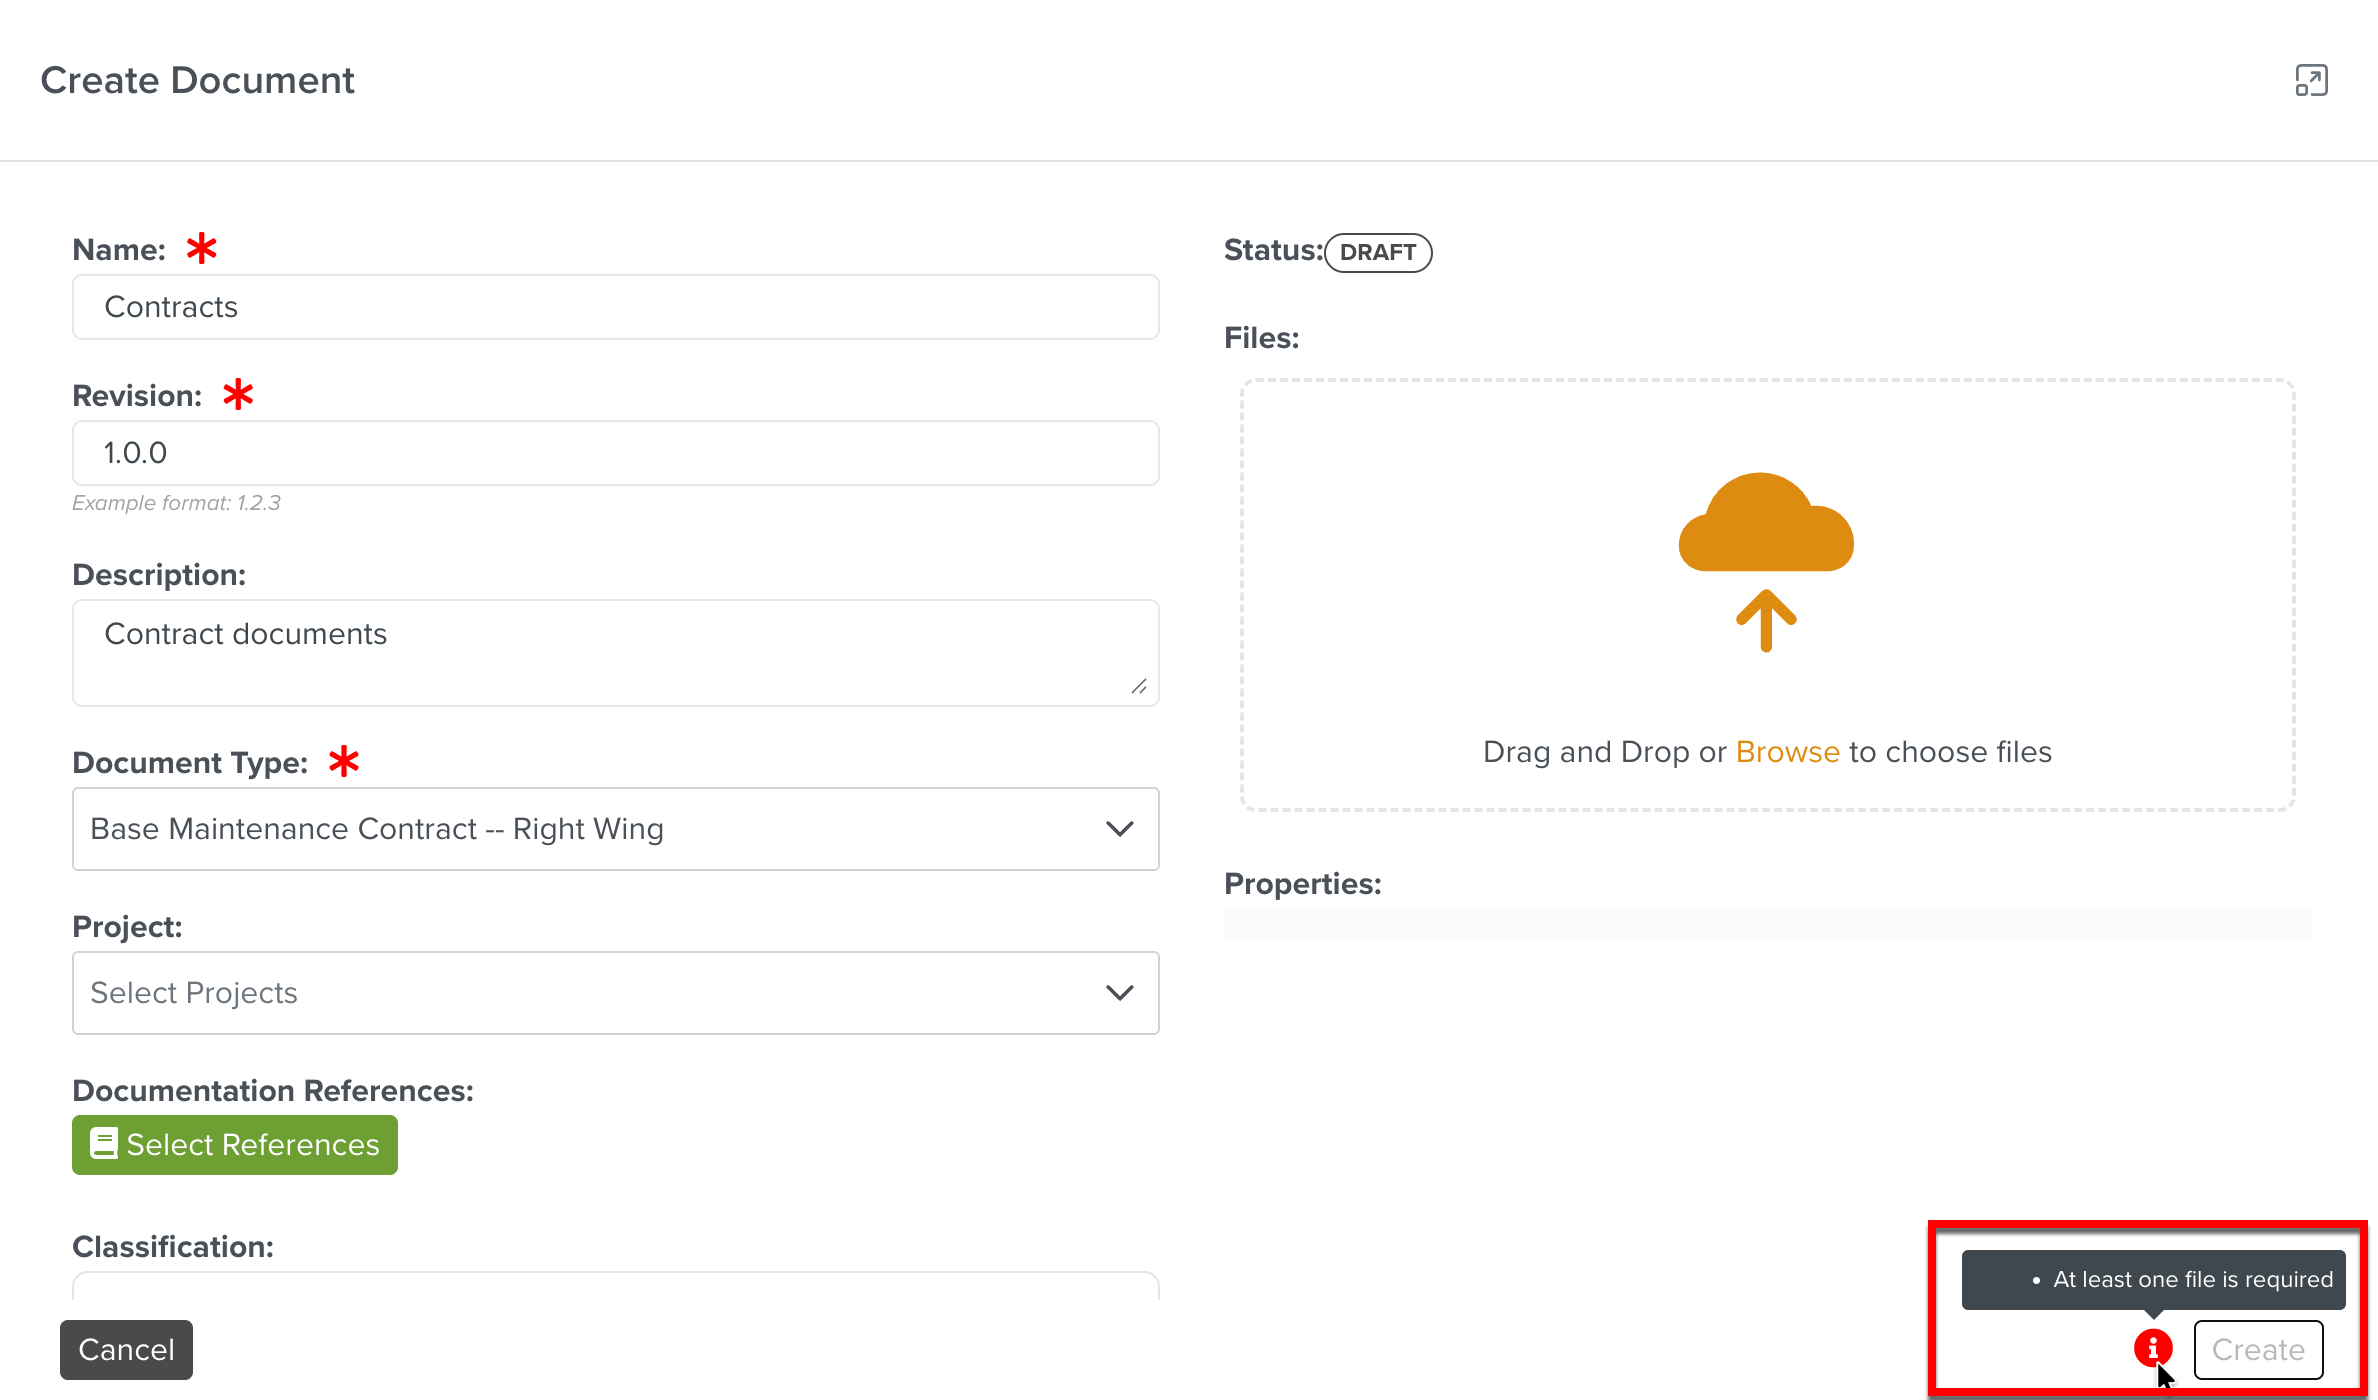
Task: Click the Description text area
Action: (x=616, y=653)
